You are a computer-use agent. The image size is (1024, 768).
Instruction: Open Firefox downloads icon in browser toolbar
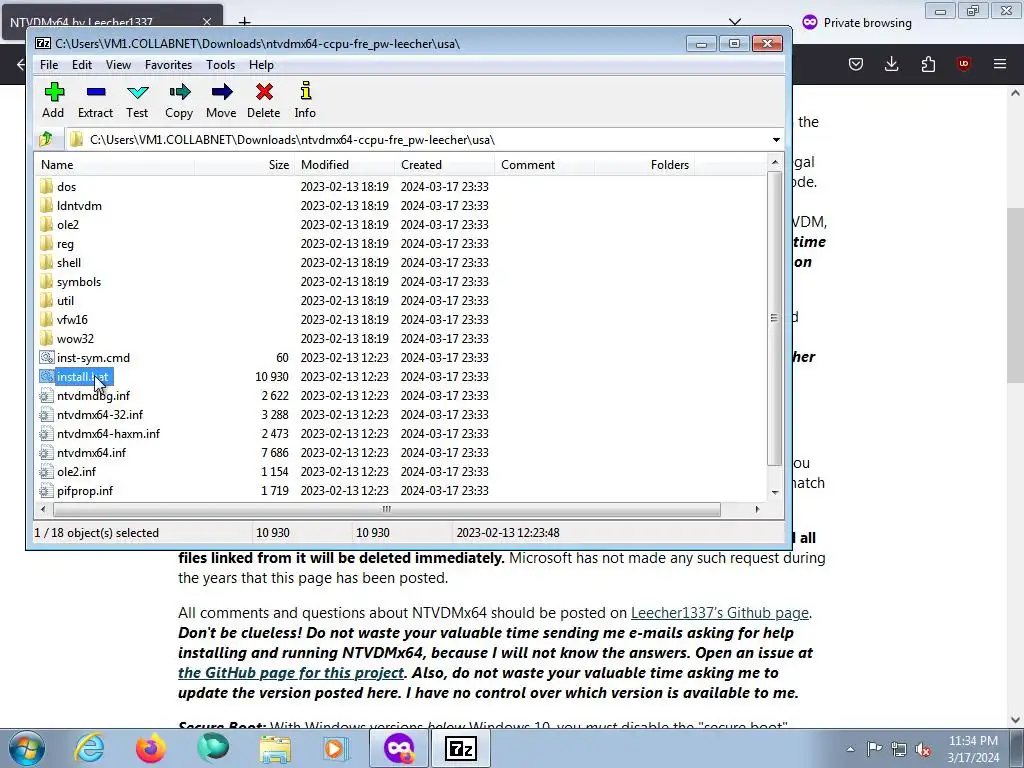(891, 64)
